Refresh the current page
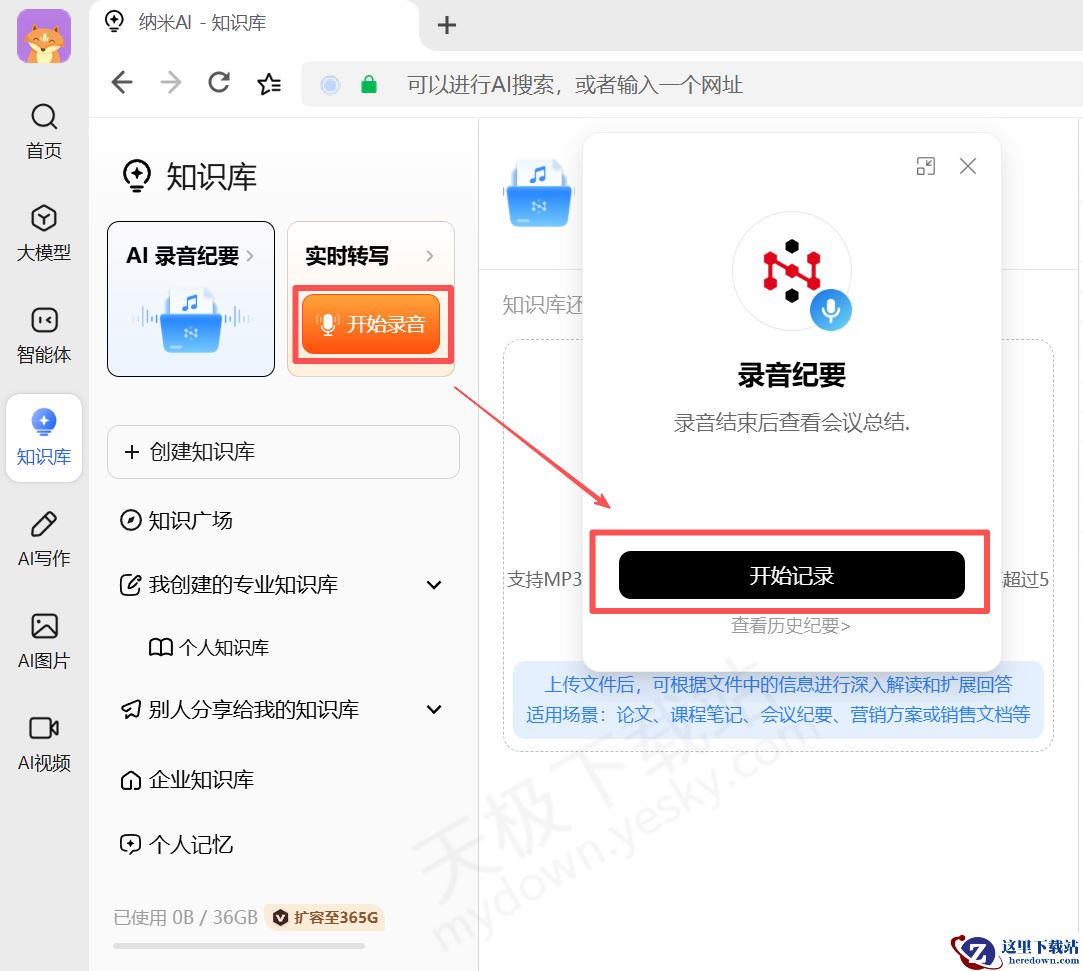Image resolution: width=1083 pixels, height=971 pixels. coord(218,83)
